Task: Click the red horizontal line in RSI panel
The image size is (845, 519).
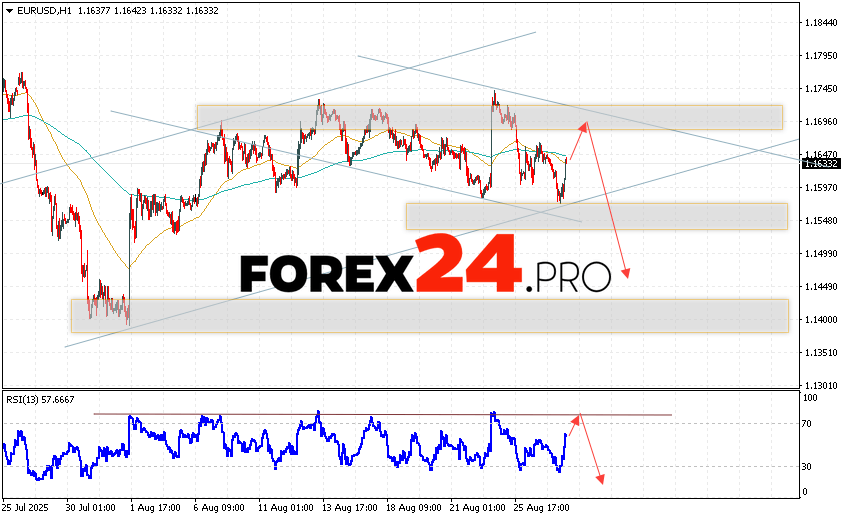Action: 380,414
